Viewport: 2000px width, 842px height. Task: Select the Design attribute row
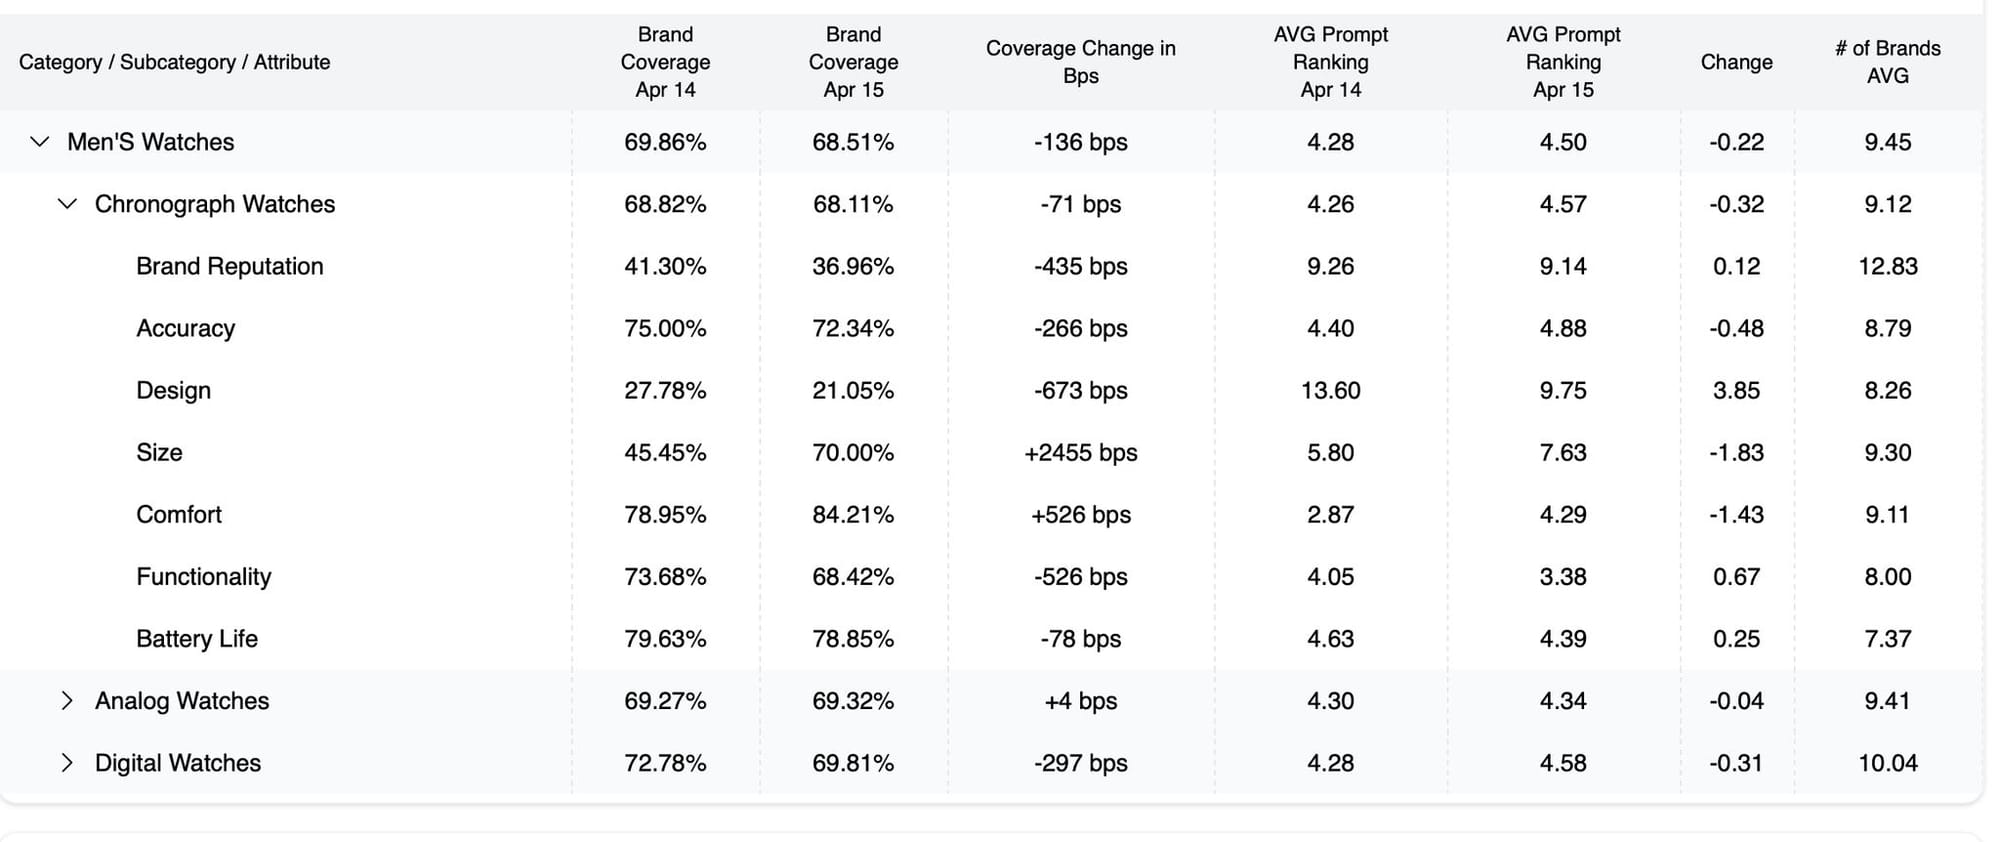coord(173,390)
